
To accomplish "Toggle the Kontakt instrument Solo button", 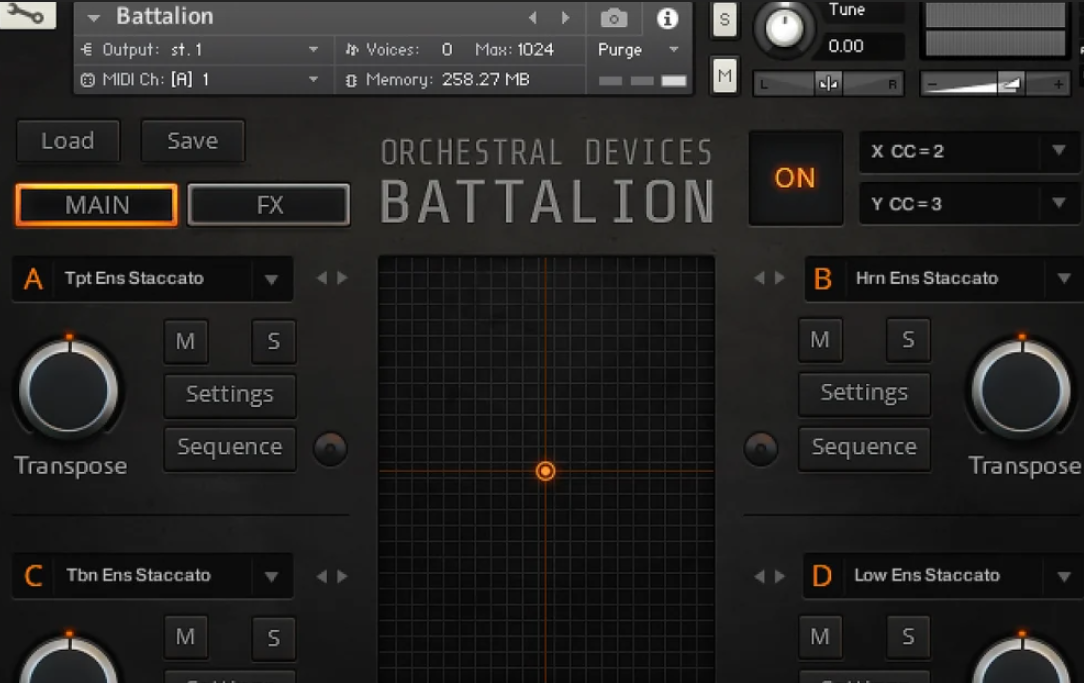I will (x=724, y=19).
